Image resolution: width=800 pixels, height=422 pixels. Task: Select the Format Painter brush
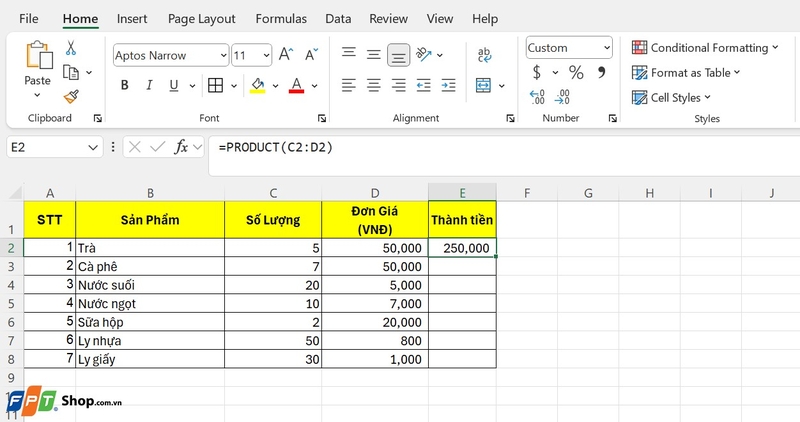(71, 96)
